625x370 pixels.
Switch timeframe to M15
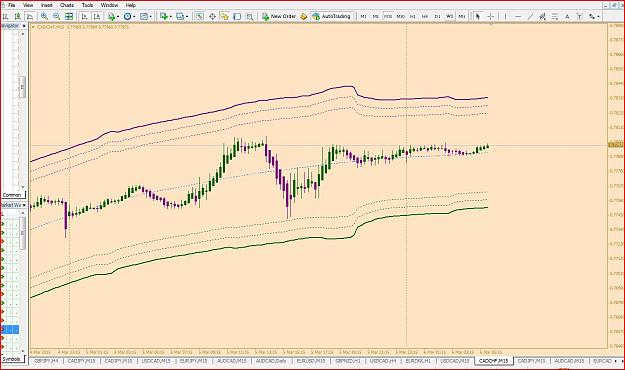click(x=388, y=16)
